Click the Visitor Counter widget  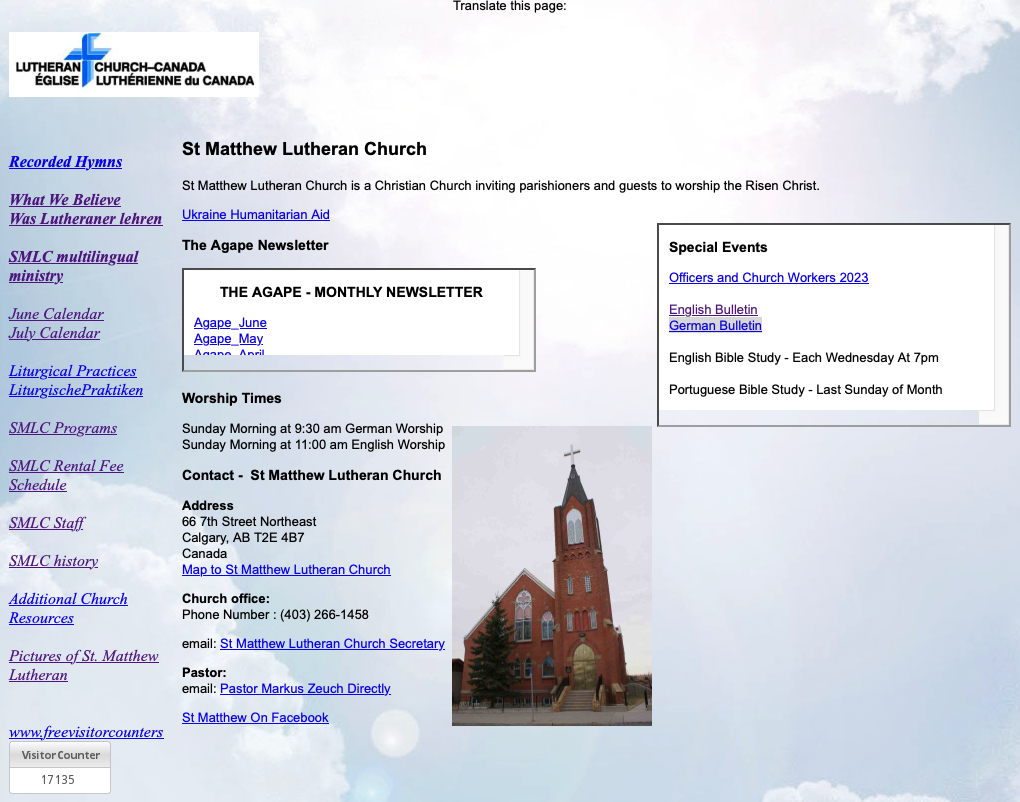click(x=60, y=767)
